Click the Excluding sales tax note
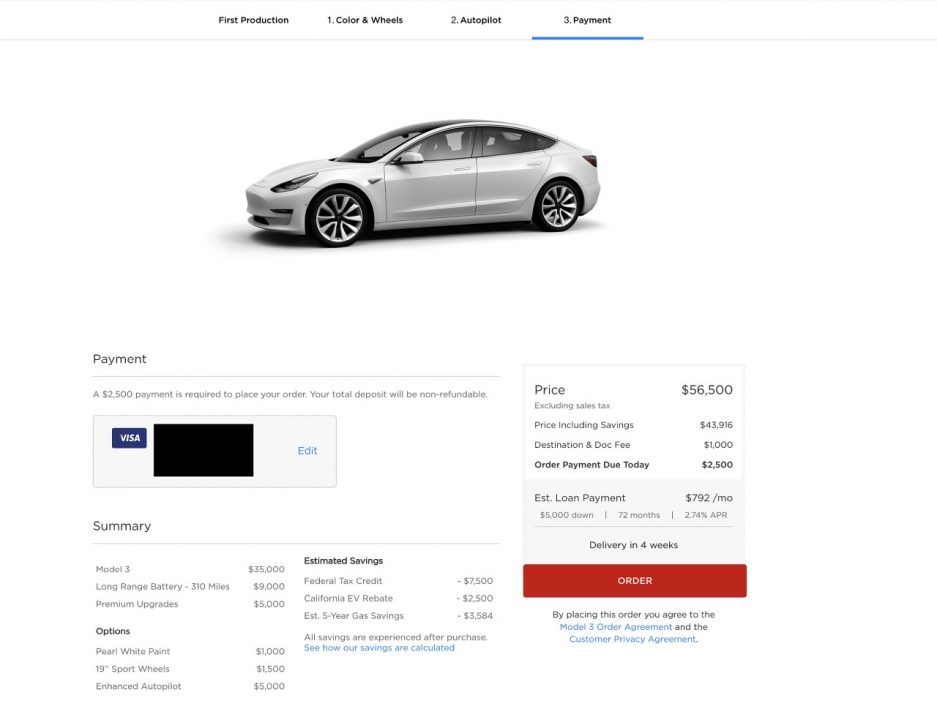 (x=572, y=406)
